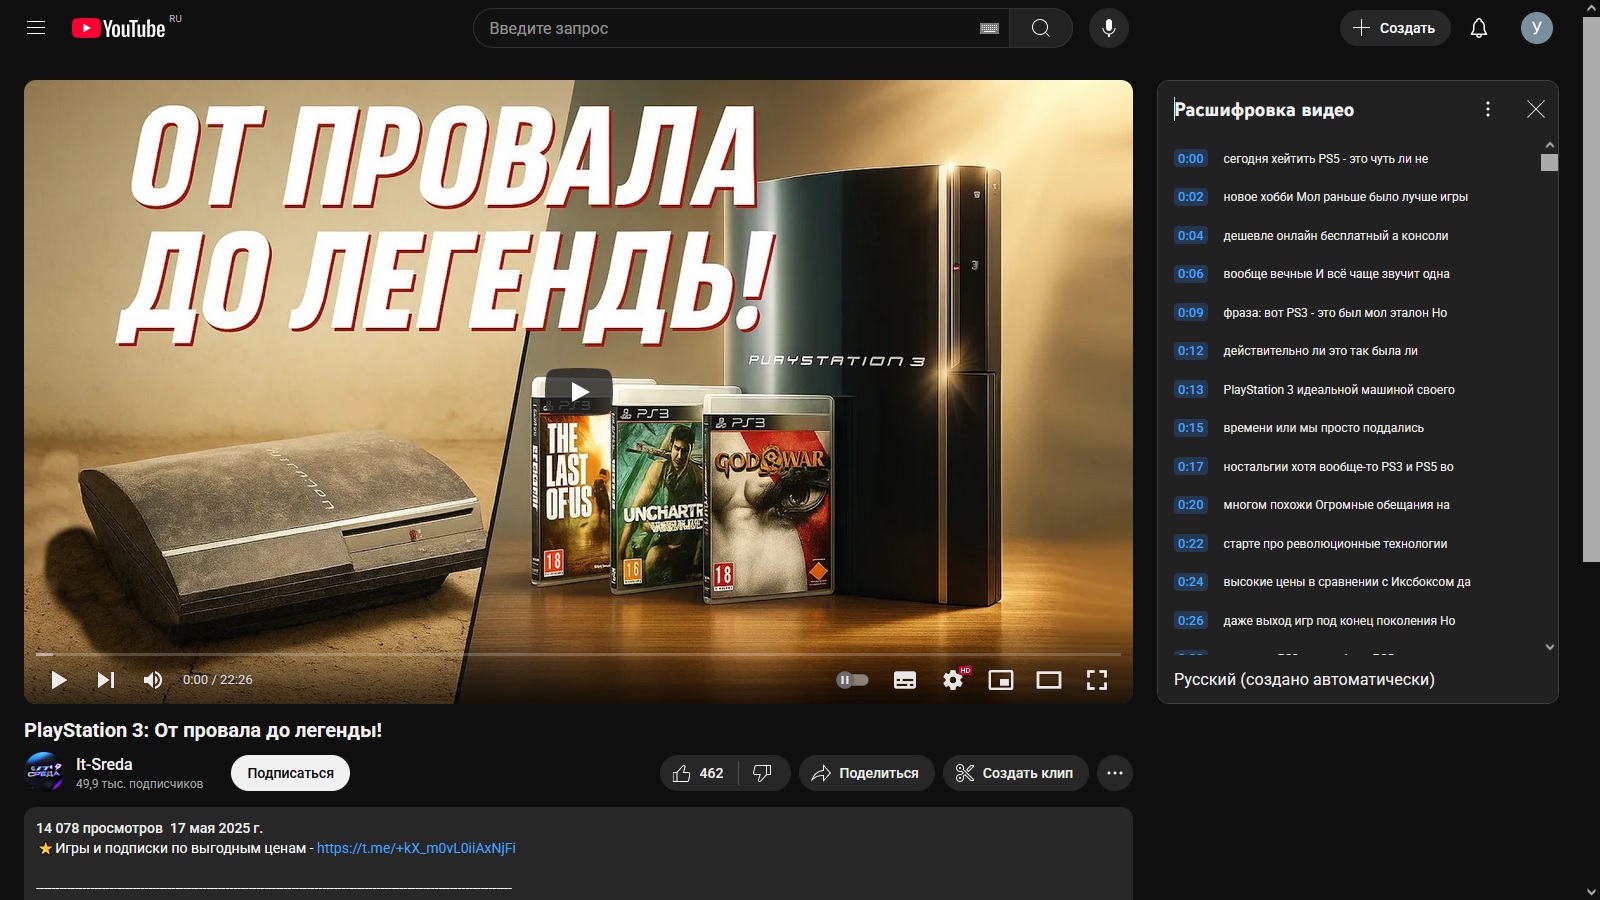Click the page scrollbar down arrow
The image size is (1600, 900).
click(1591, 891)
